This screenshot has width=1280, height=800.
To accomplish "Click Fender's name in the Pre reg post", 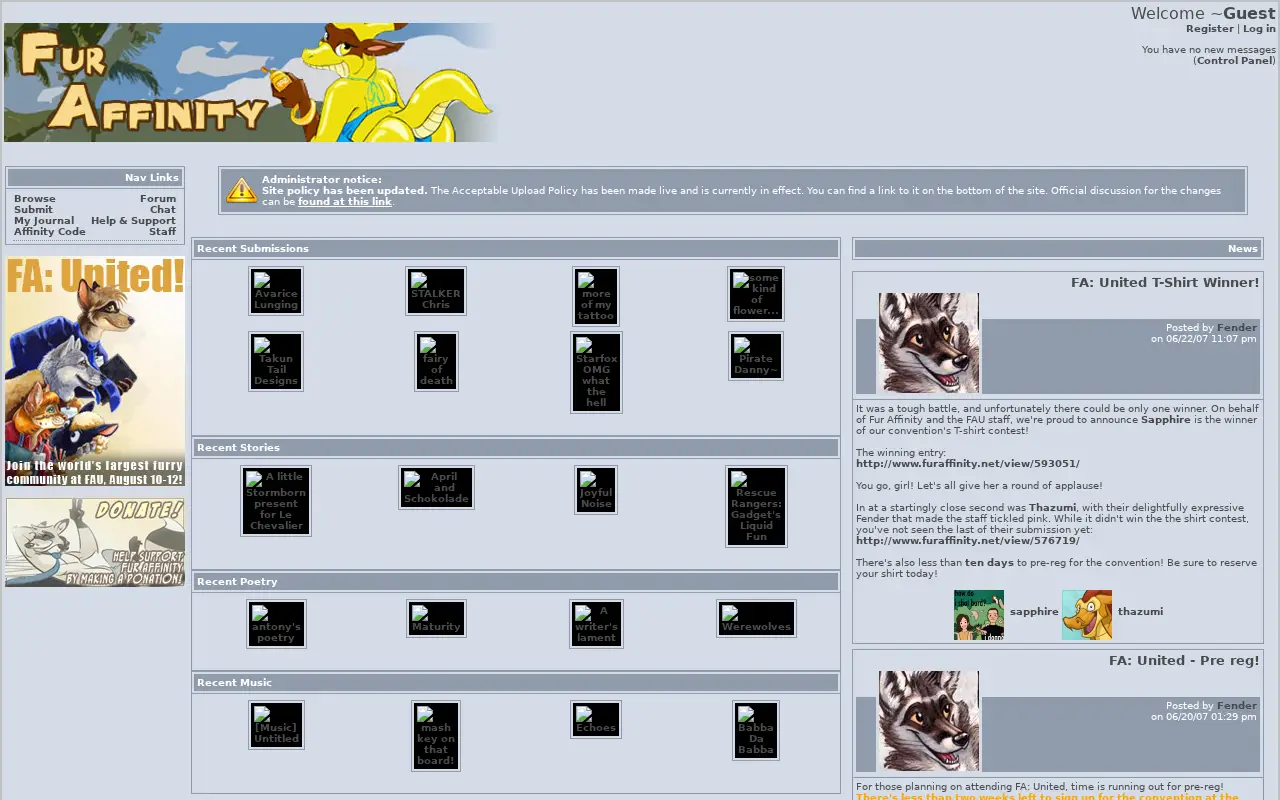I will (1237, 706).
